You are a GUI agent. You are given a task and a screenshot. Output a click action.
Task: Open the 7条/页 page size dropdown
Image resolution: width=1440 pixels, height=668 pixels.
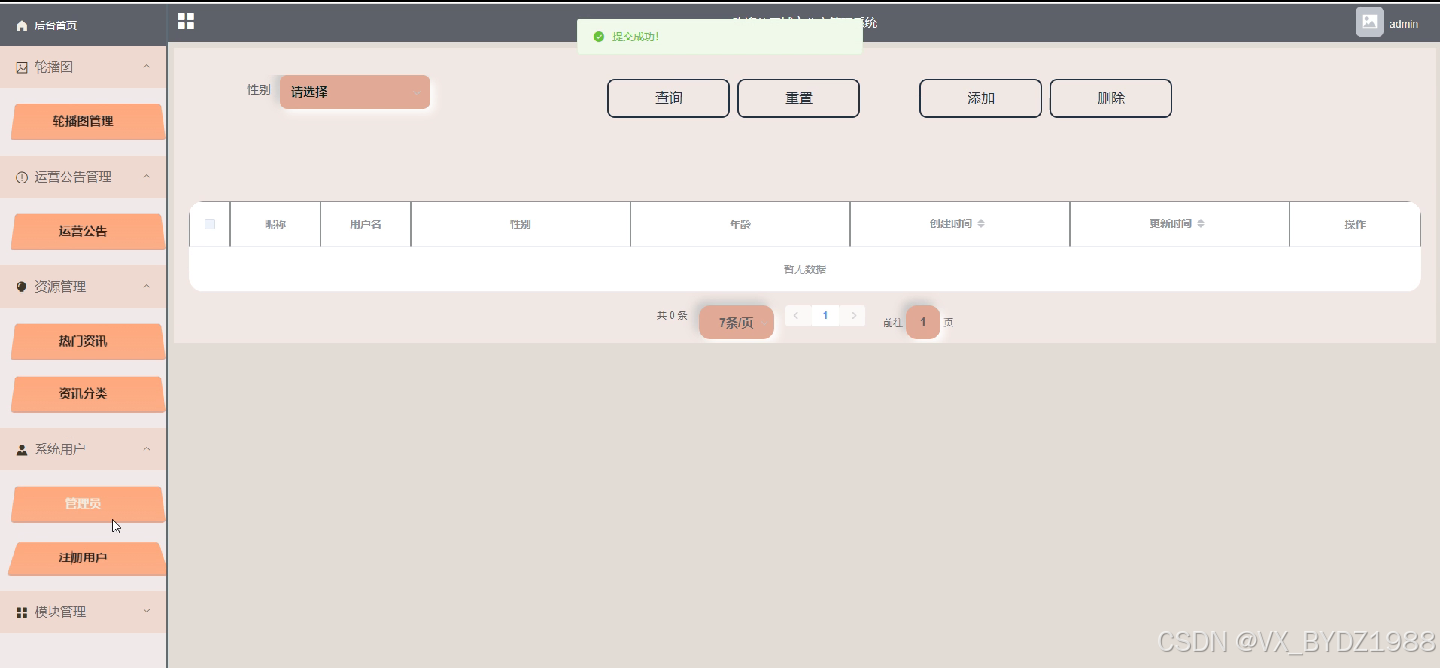[x=736, y=322]
